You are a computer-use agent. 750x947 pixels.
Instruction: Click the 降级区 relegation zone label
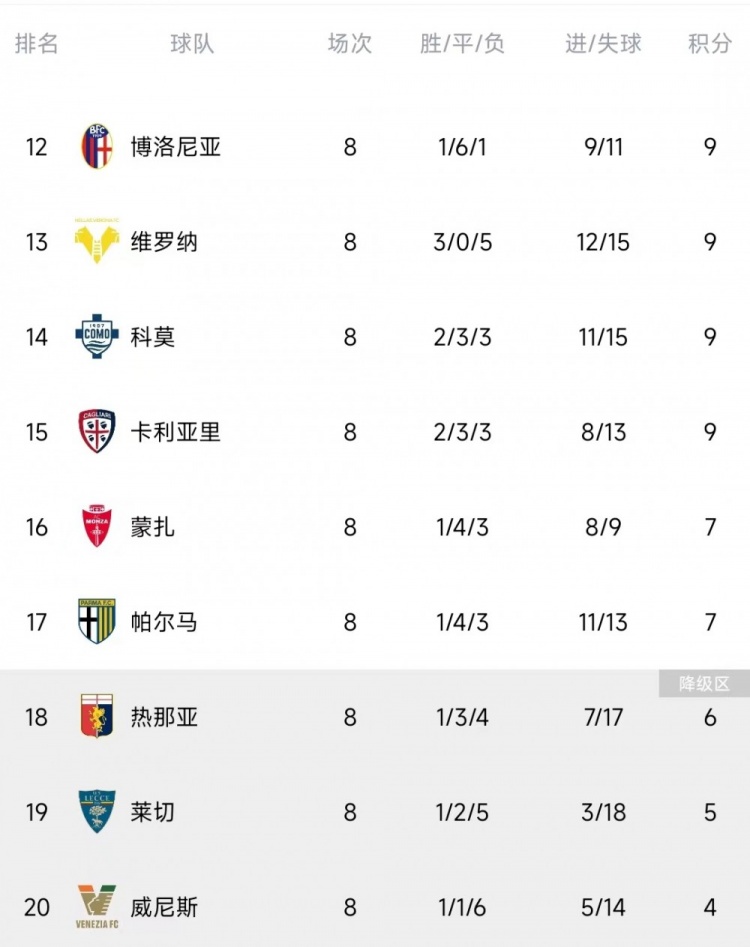coord(704,684)
